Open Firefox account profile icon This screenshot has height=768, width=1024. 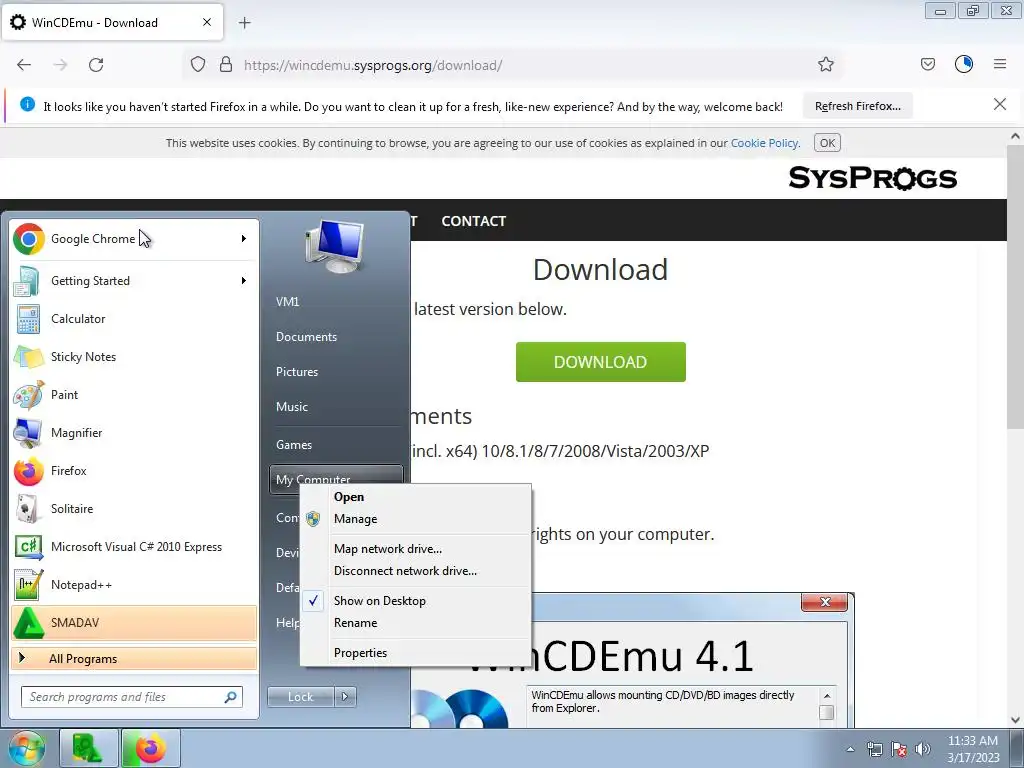[x=964, y=64]
